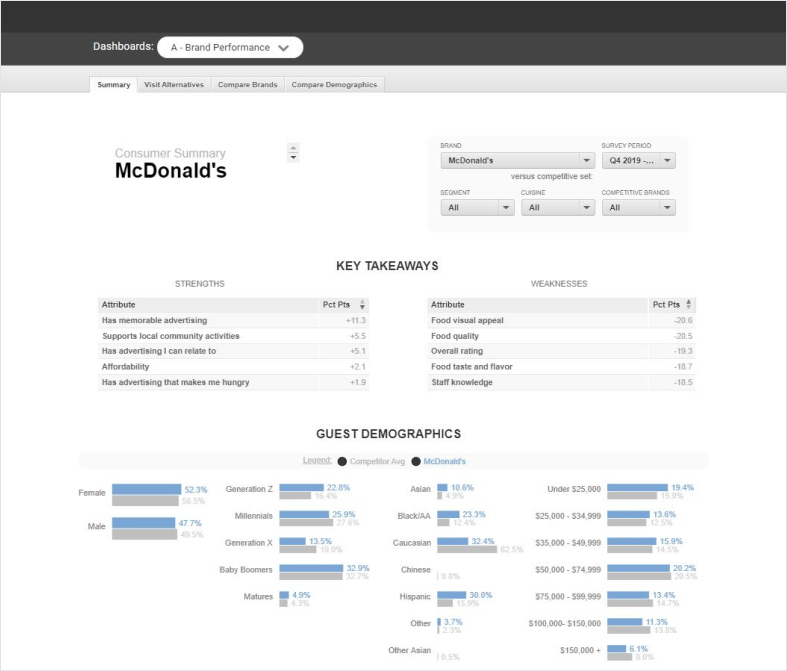Click the Generation Z 22.8% bar
Image resolution: width=787 pixels, height=671 pixels.
coord(301,487)
